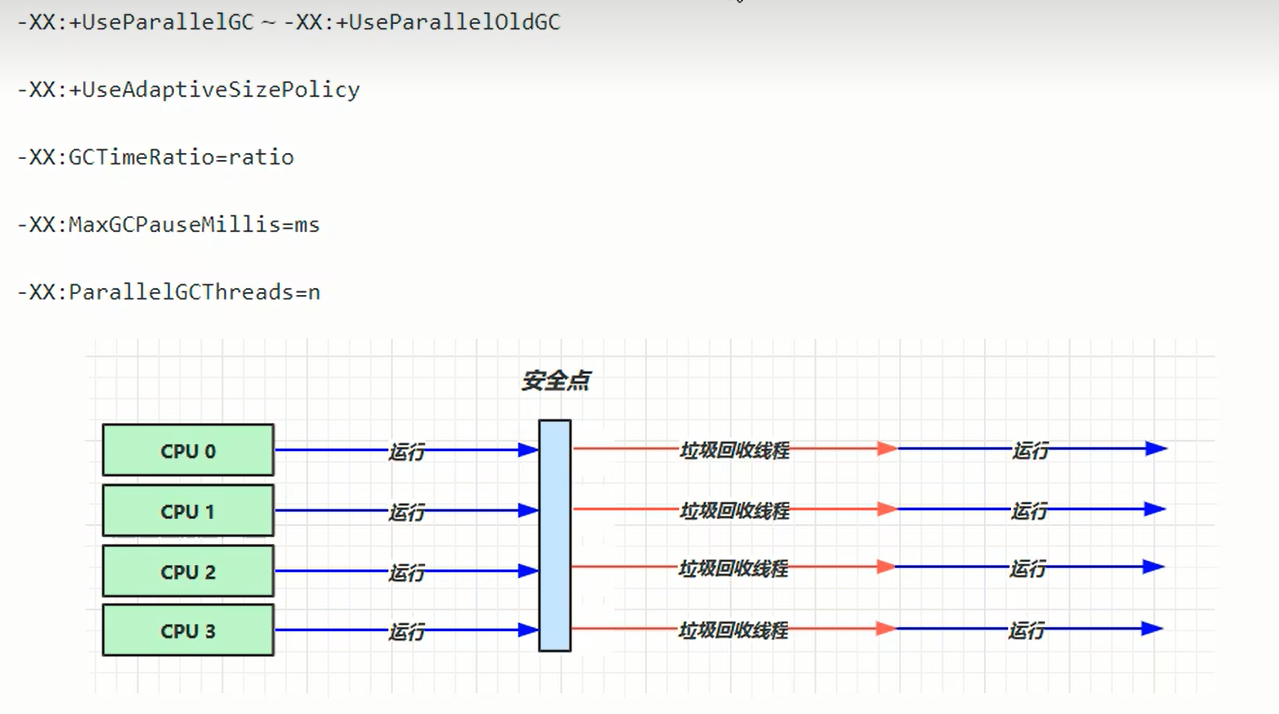Click "运行" between CPU 2 and safepoint bar
Image resolution: width=1279 pixels, height=714 pixels.
click(x=406, y=572)
